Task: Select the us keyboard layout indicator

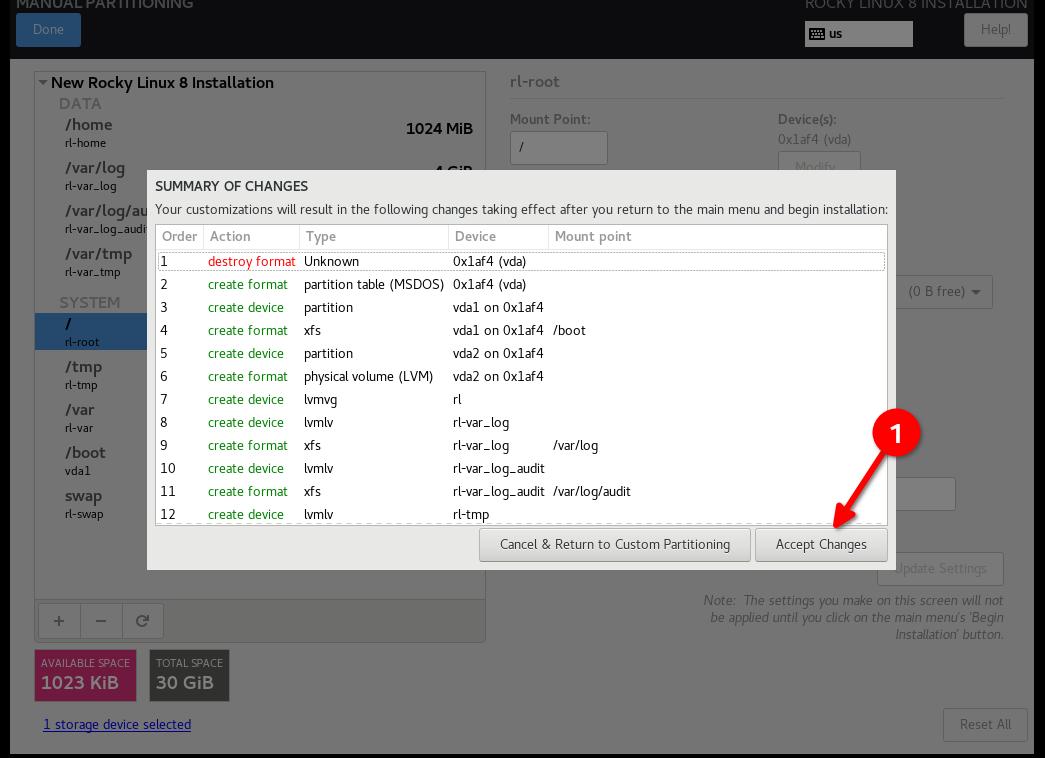Action: tap(858, 33)
